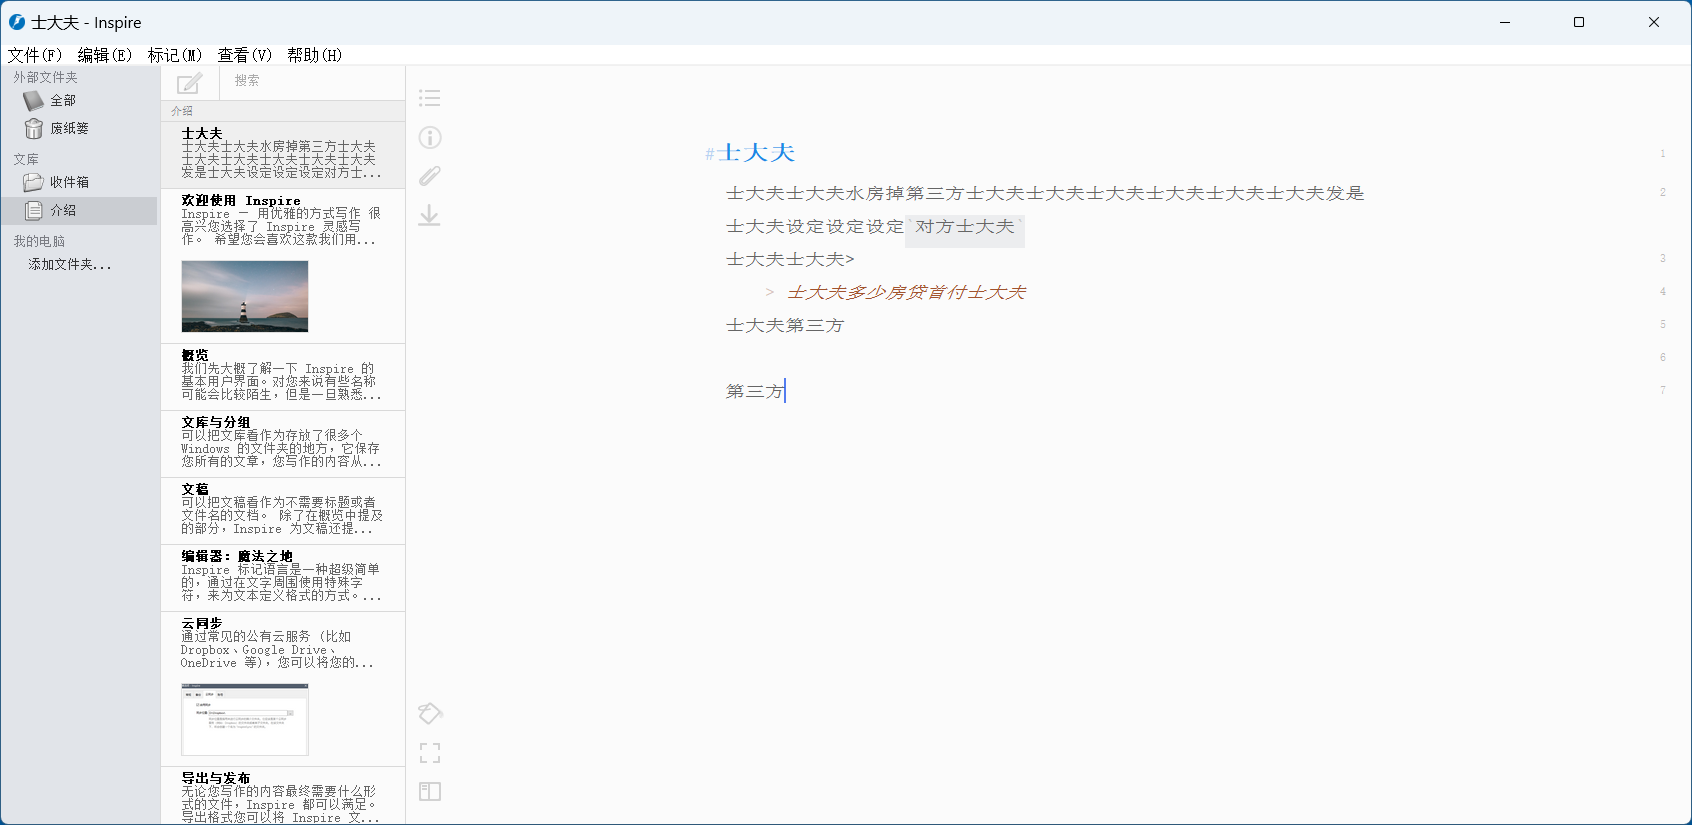Click the export download icon
Image resolution: width=1692 pixels, height=825 pixels.
(x=430, y=215)
